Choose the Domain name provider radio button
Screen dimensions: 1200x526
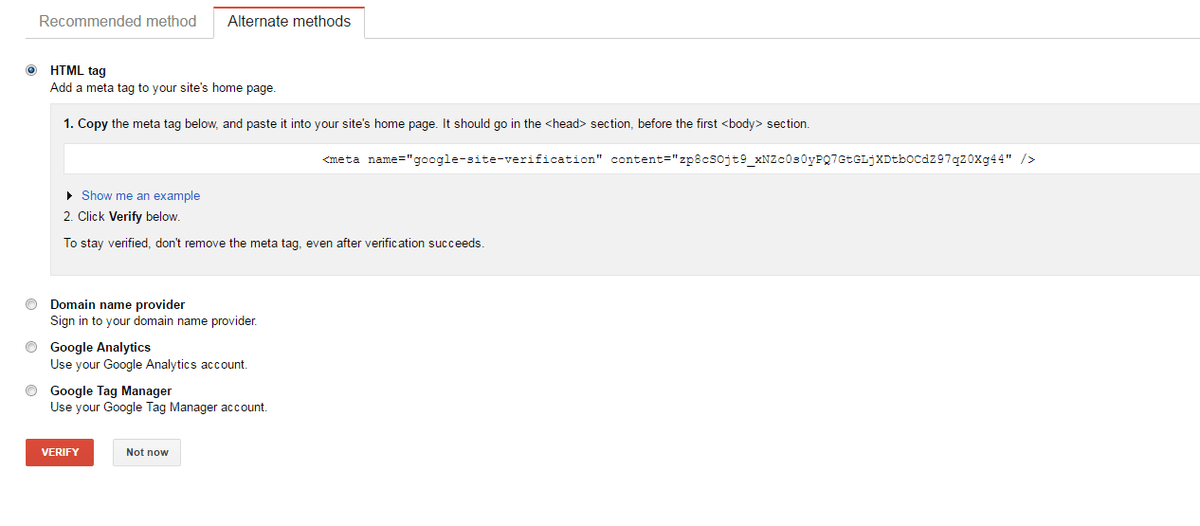[32, 305]
